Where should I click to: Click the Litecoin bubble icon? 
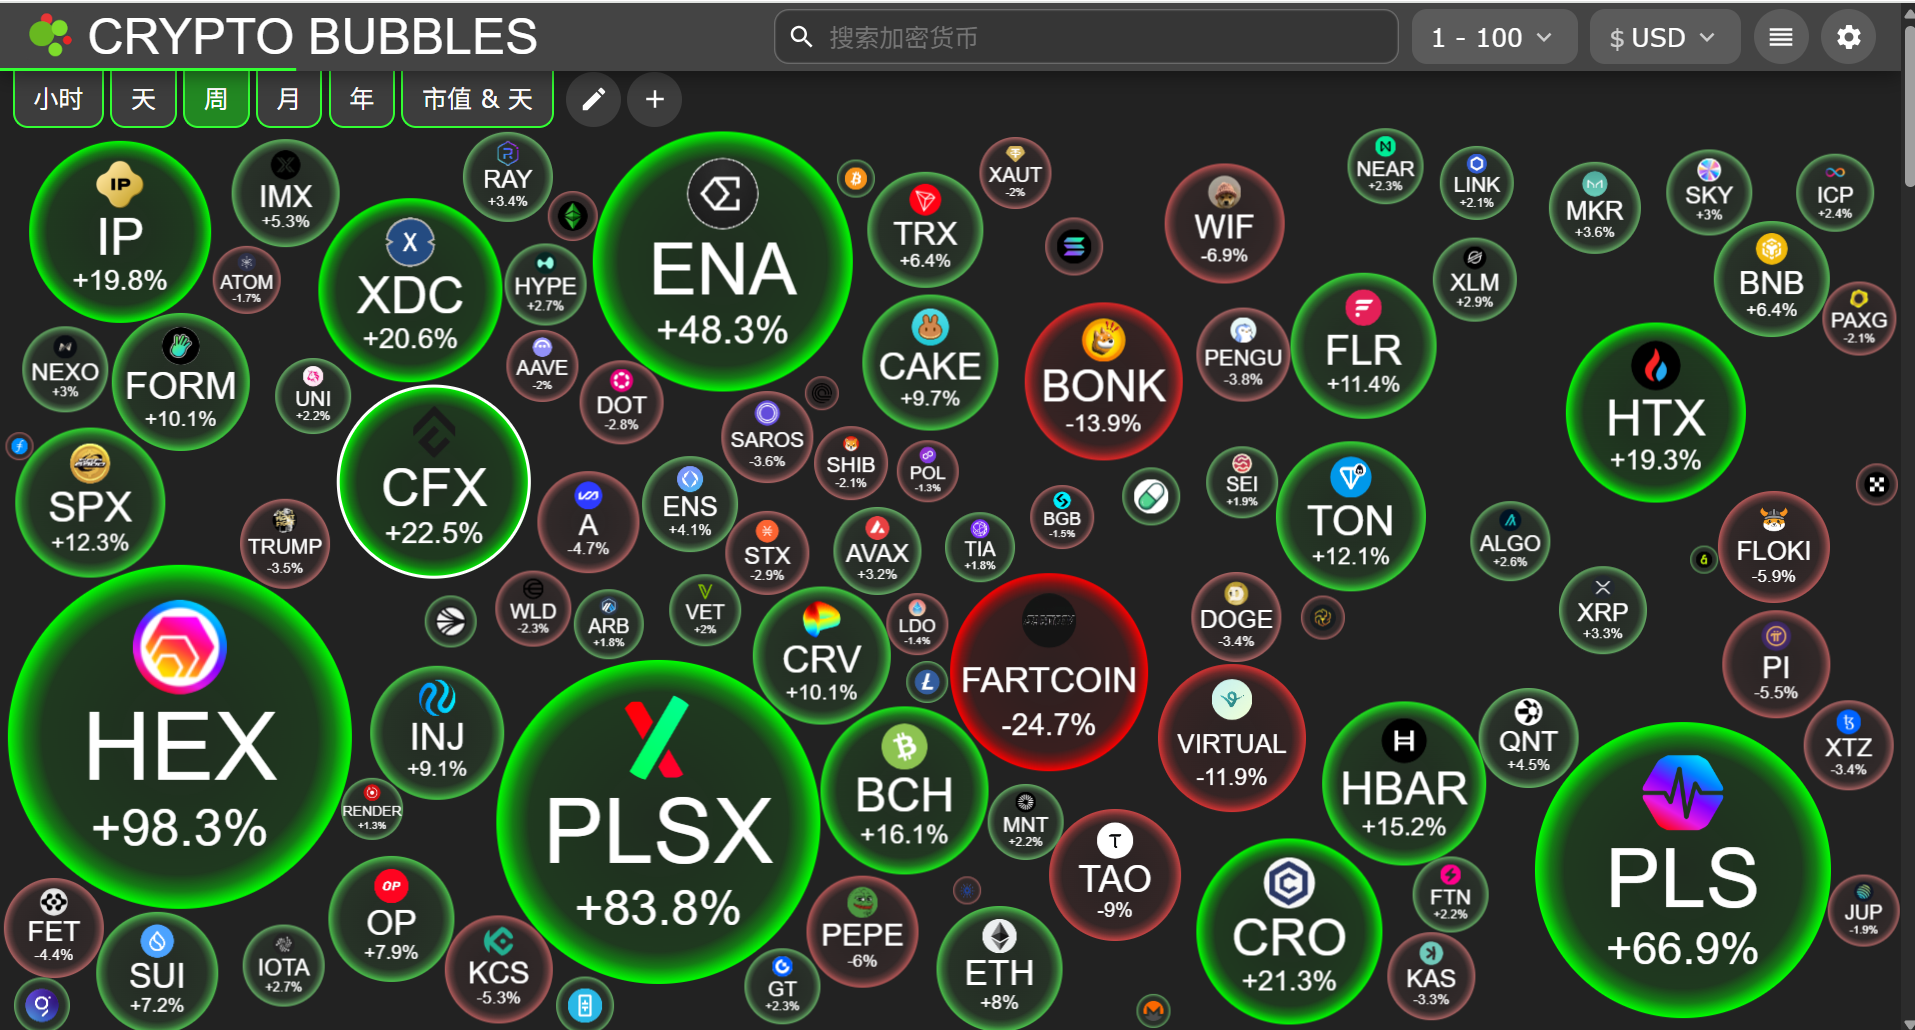click(927, 682)
